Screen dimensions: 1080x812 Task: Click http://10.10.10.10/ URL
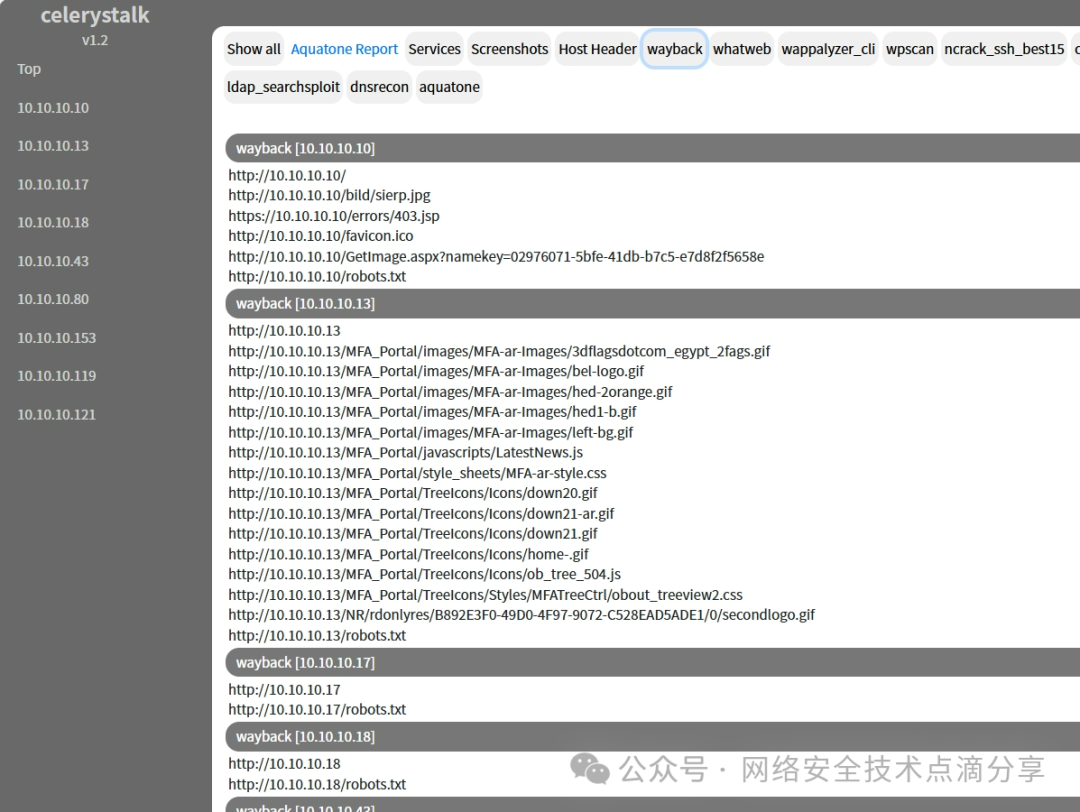pyautogui.click(x=287, y=176)
